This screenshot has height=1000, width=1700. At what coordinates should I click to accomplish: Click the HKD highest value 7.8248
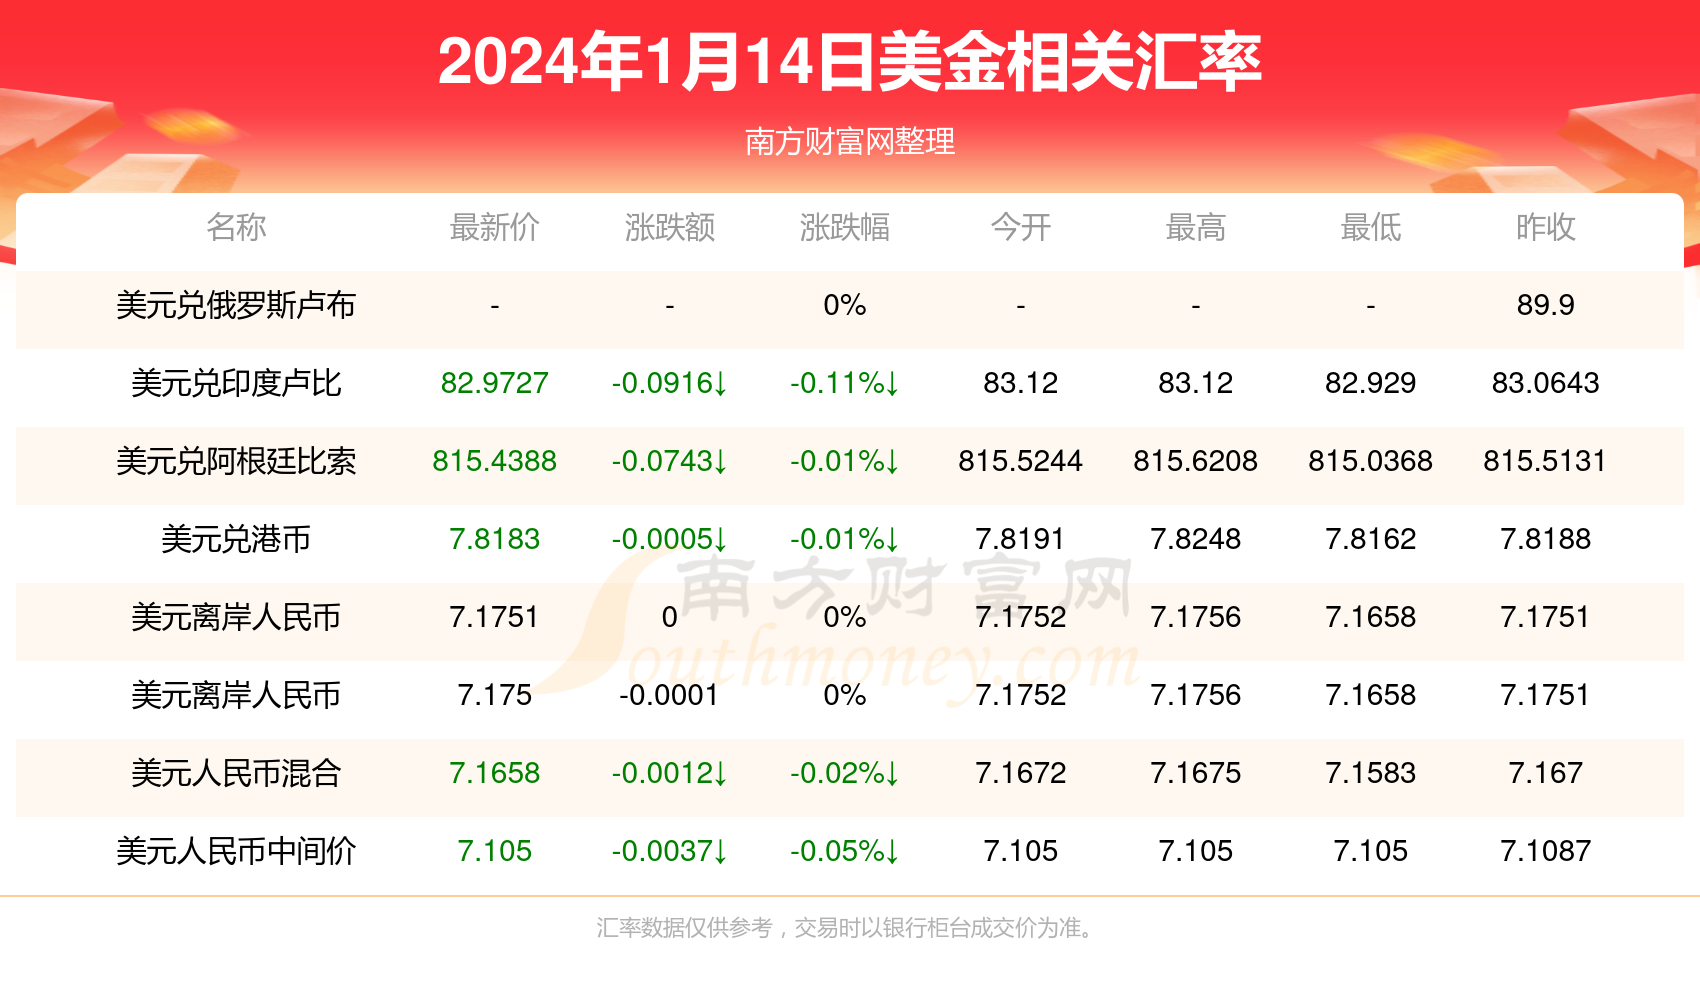click(1195, 539)
